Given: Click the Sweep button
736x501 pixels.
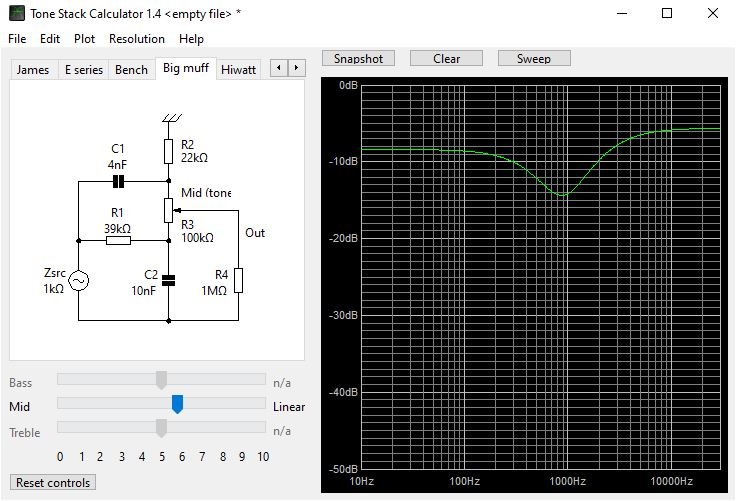Looking at the screenshot, I should [x=534, y=59].
